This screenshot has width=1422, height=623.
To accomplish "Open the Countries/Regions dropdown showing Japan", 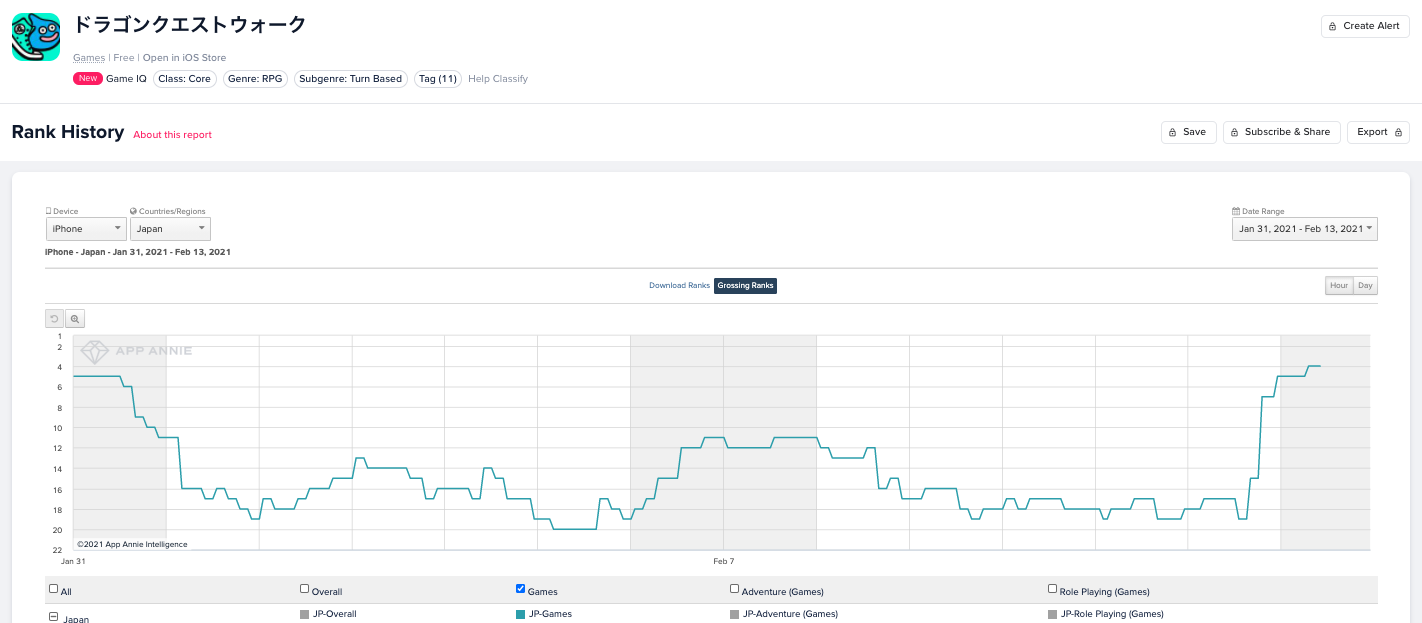I will tap(170, 229).
